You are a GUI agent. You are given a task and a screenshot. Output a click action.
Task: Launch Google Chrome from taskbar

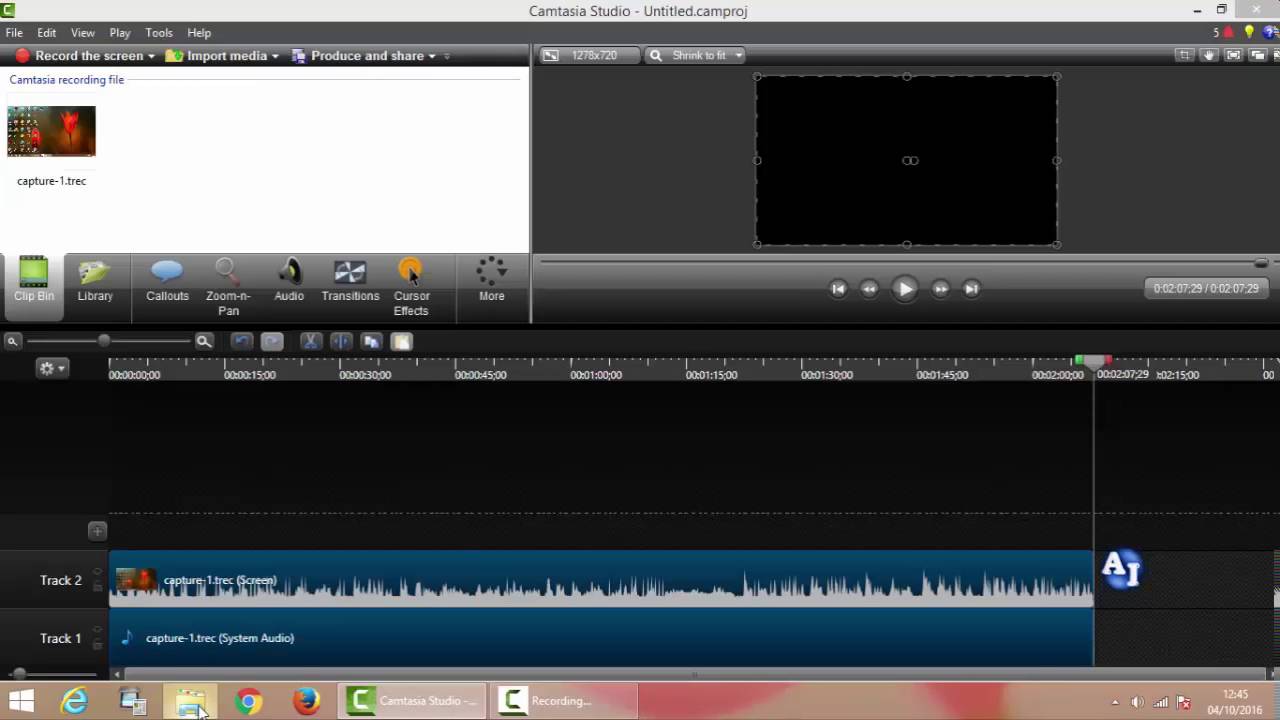coord(248,701)
